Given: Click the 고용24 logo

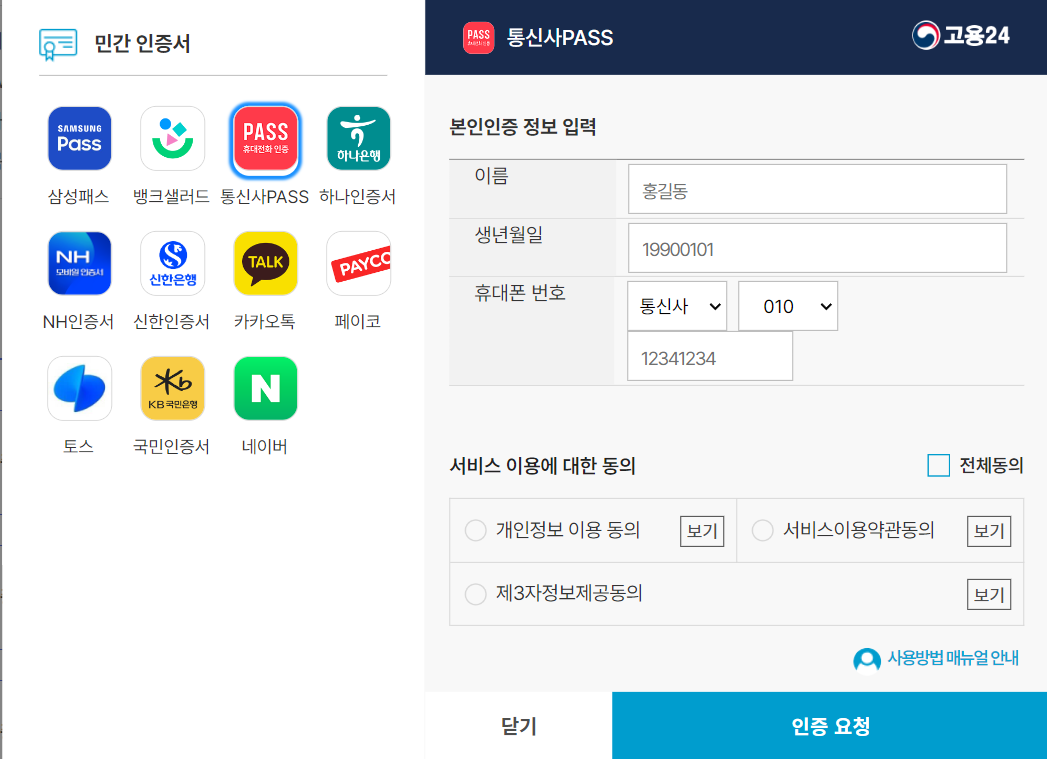Looking at the screenshot, I should coord(961,35).
